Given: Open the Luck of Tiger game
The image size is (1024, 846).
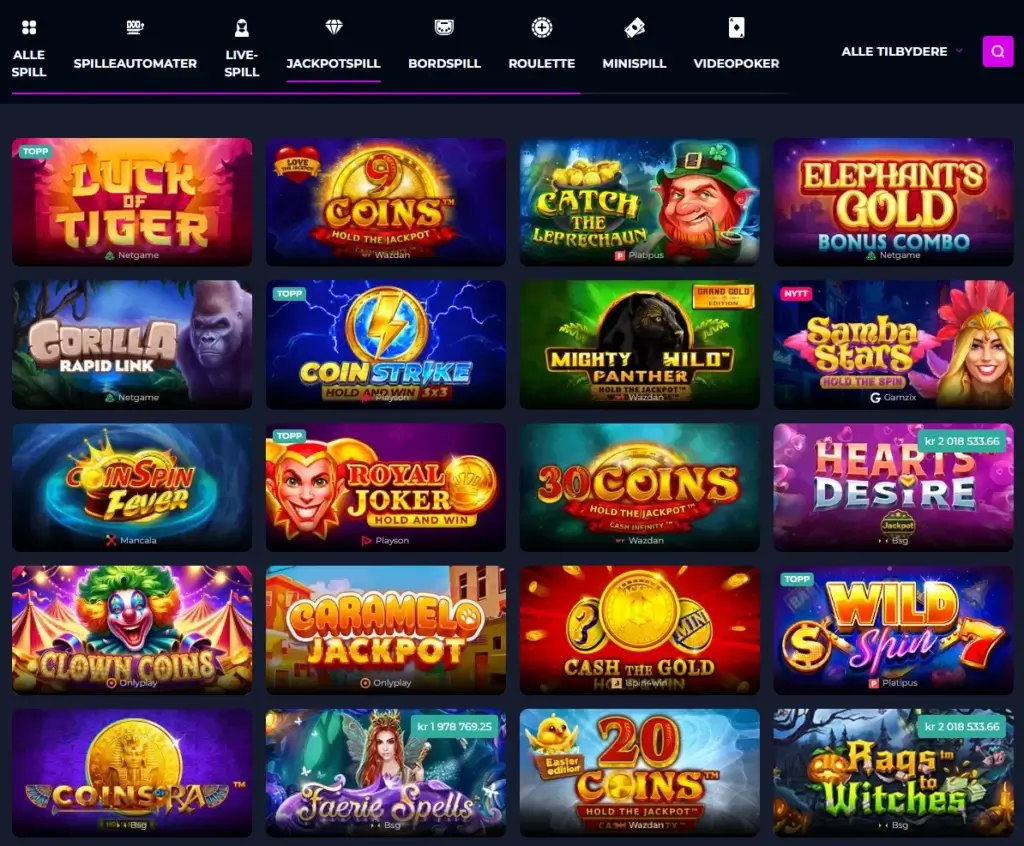Looking at the screenshot, I should [132, 202].
